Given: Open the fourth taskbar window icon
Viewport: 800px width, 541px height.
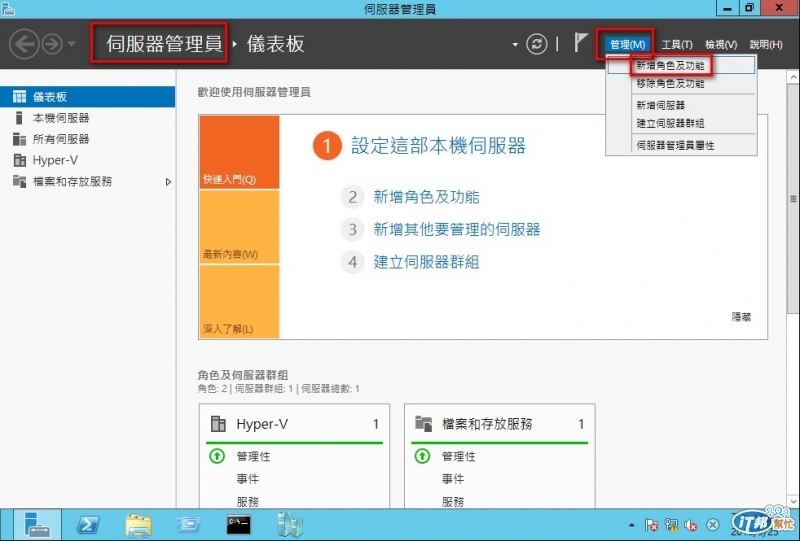Looking at the screenshot, I should coord(189,525).
